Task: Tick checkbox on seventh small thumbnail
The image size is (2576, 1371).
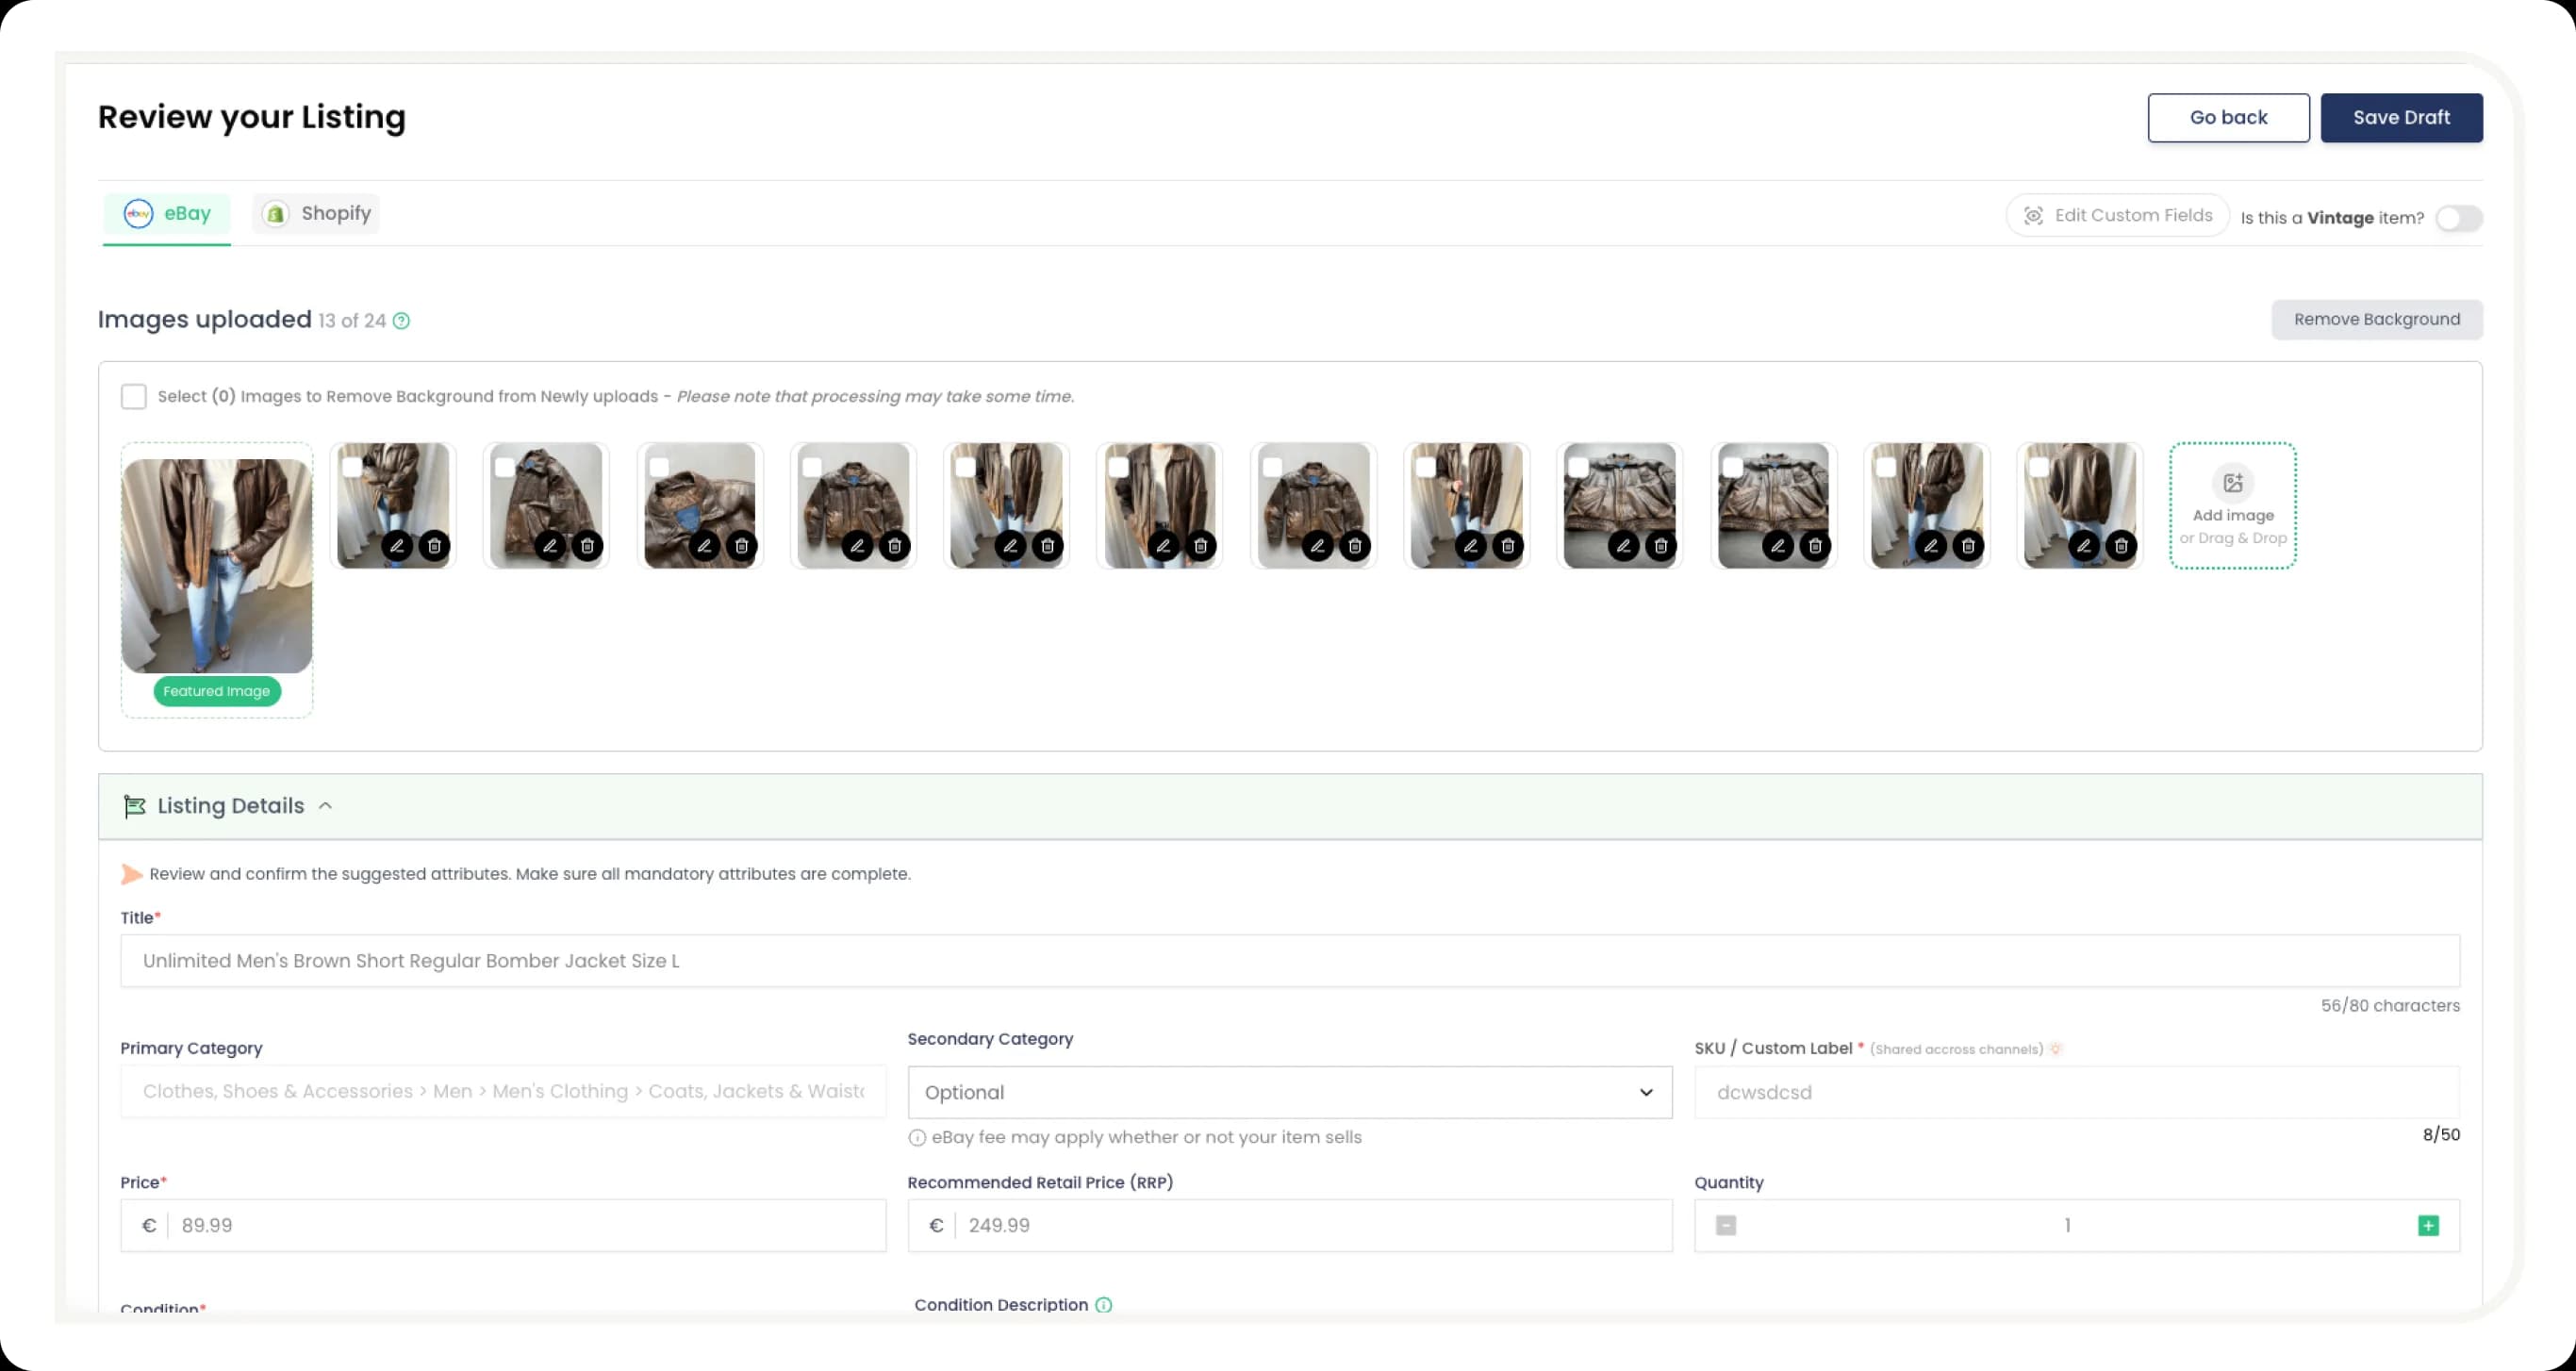Action: pos(1272,467)
